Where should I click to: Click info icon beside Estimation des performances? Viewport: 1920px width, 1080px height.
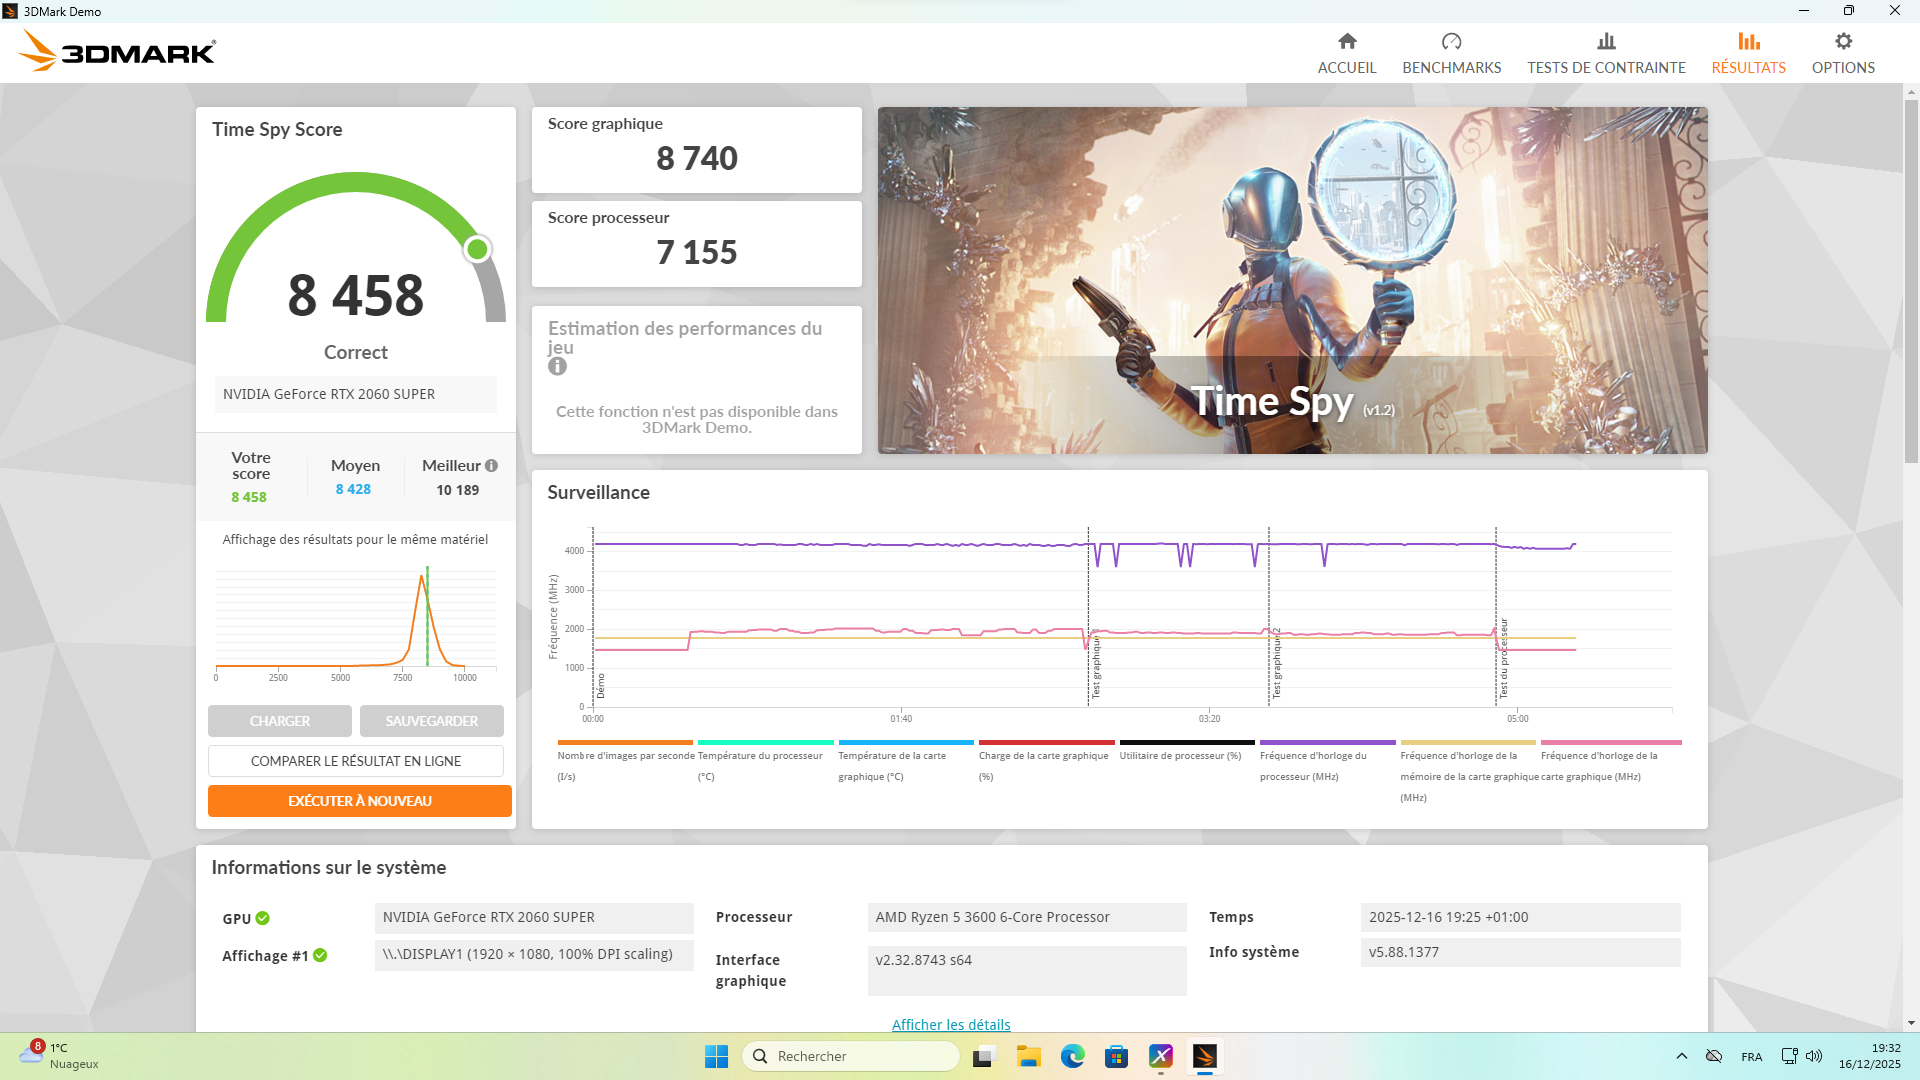558,367
